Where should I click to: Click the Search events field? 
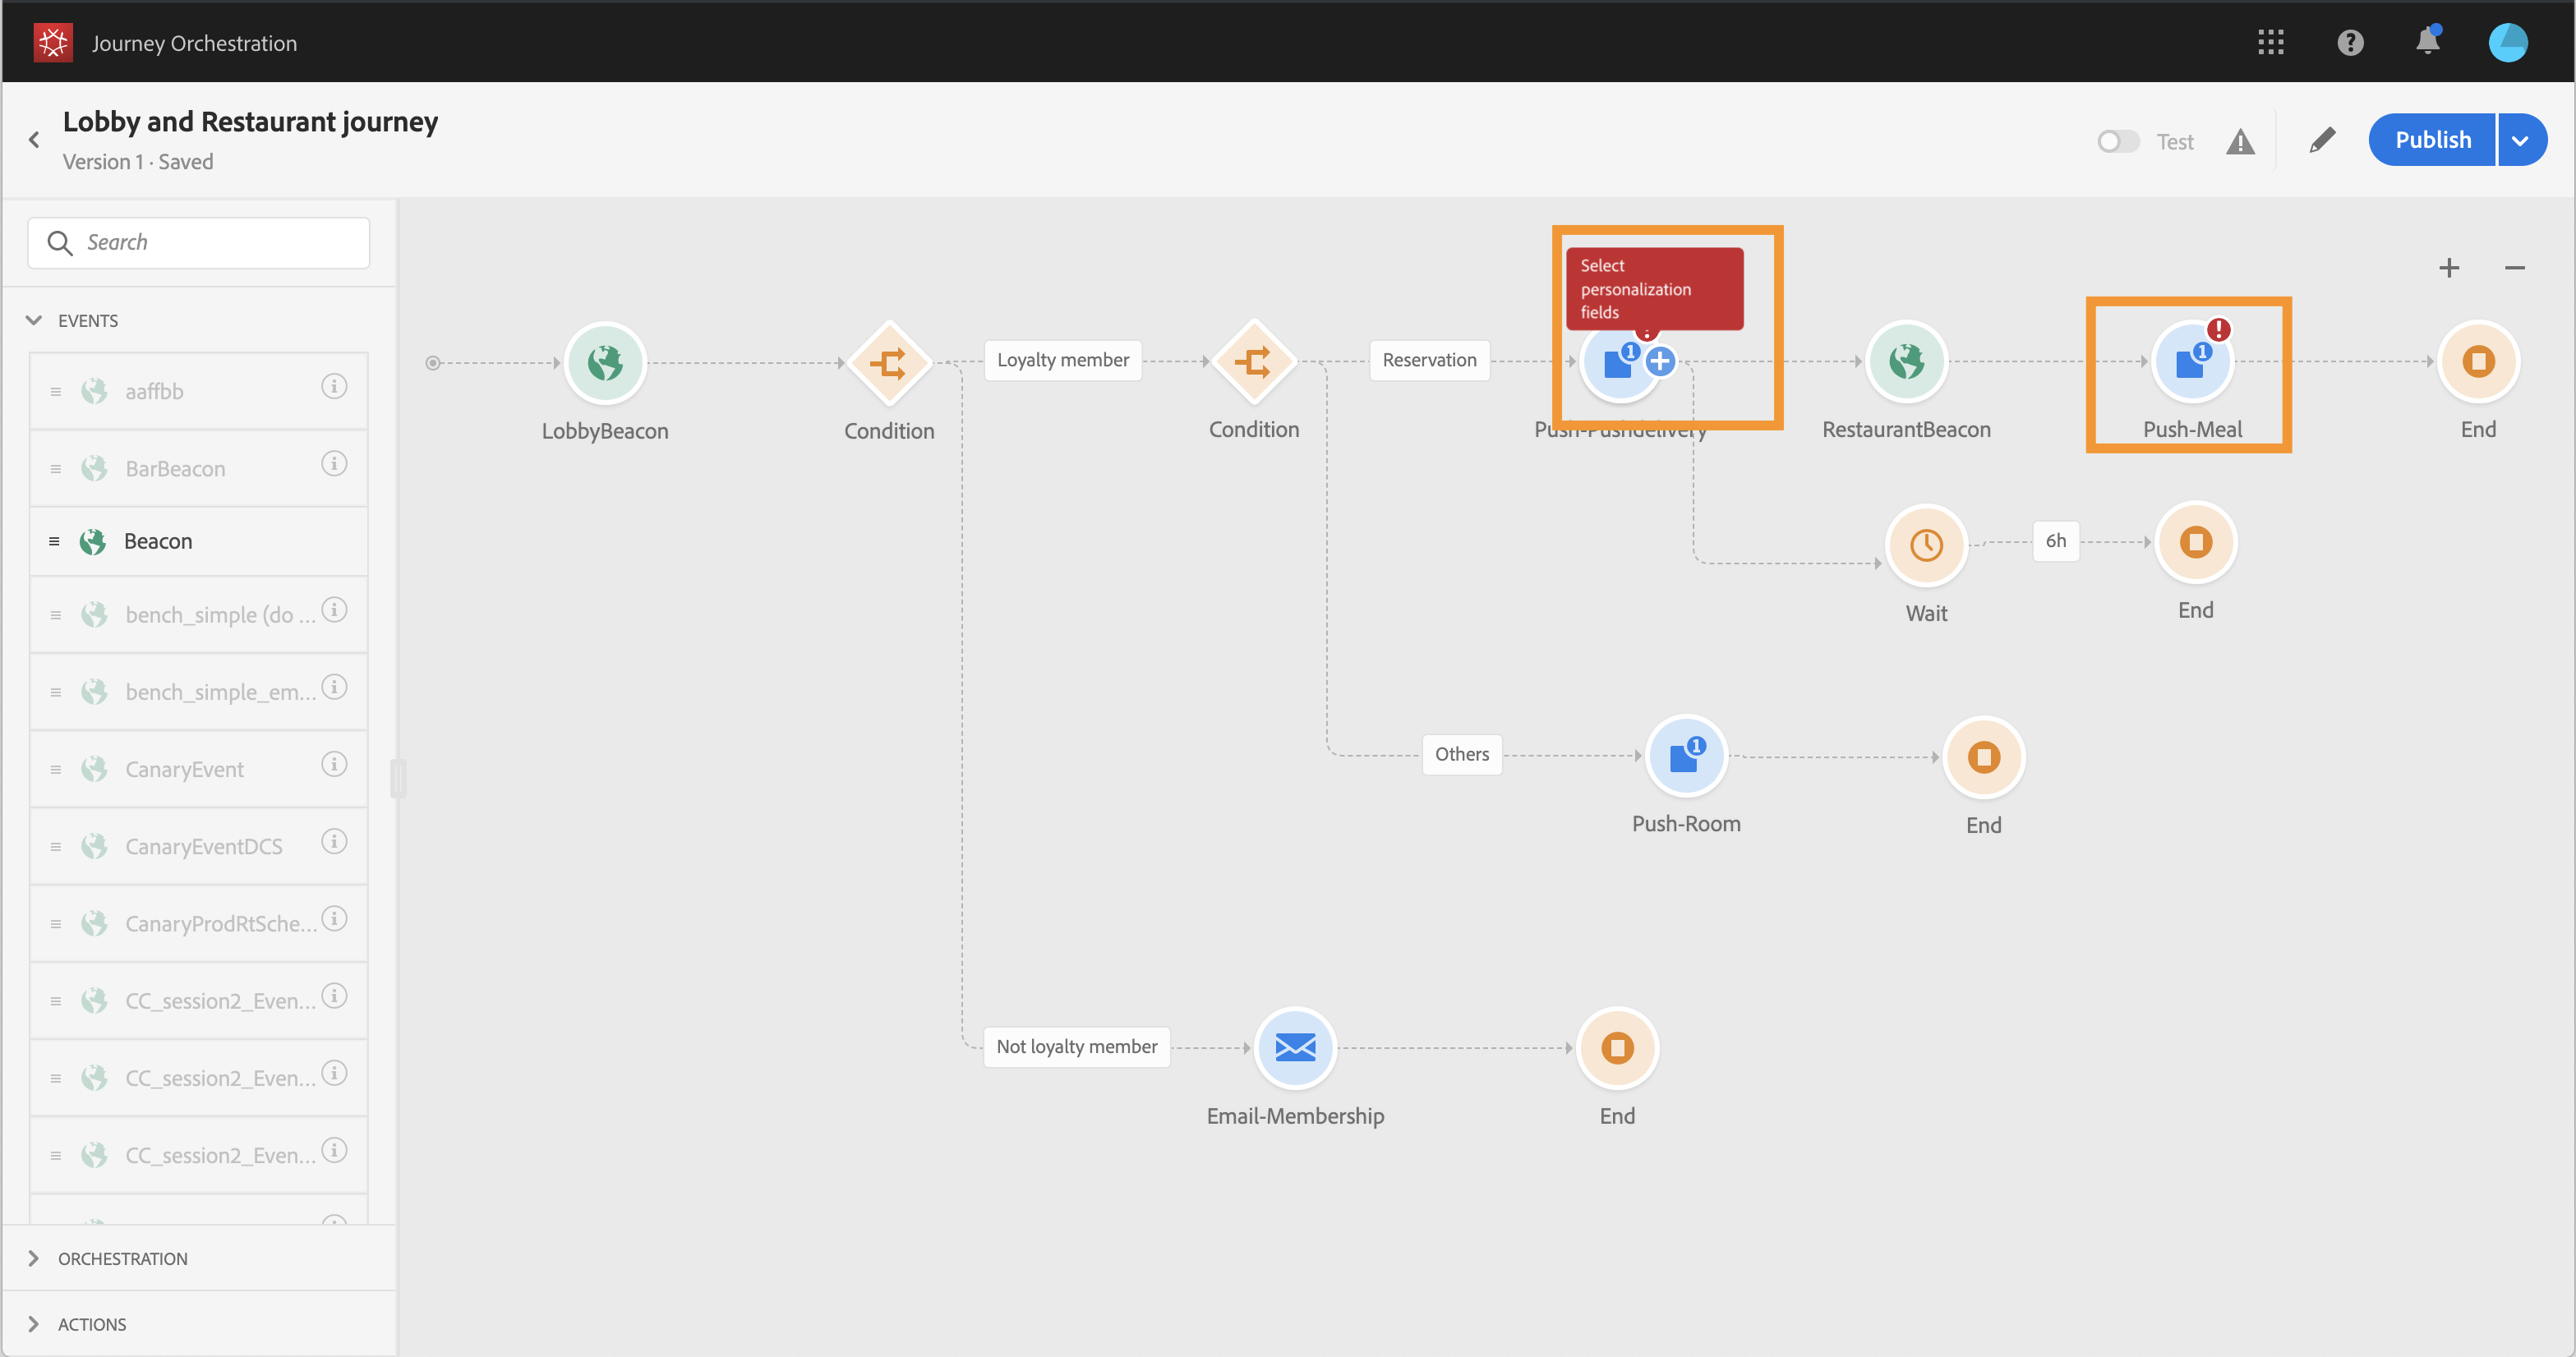(x=220, y=243)
